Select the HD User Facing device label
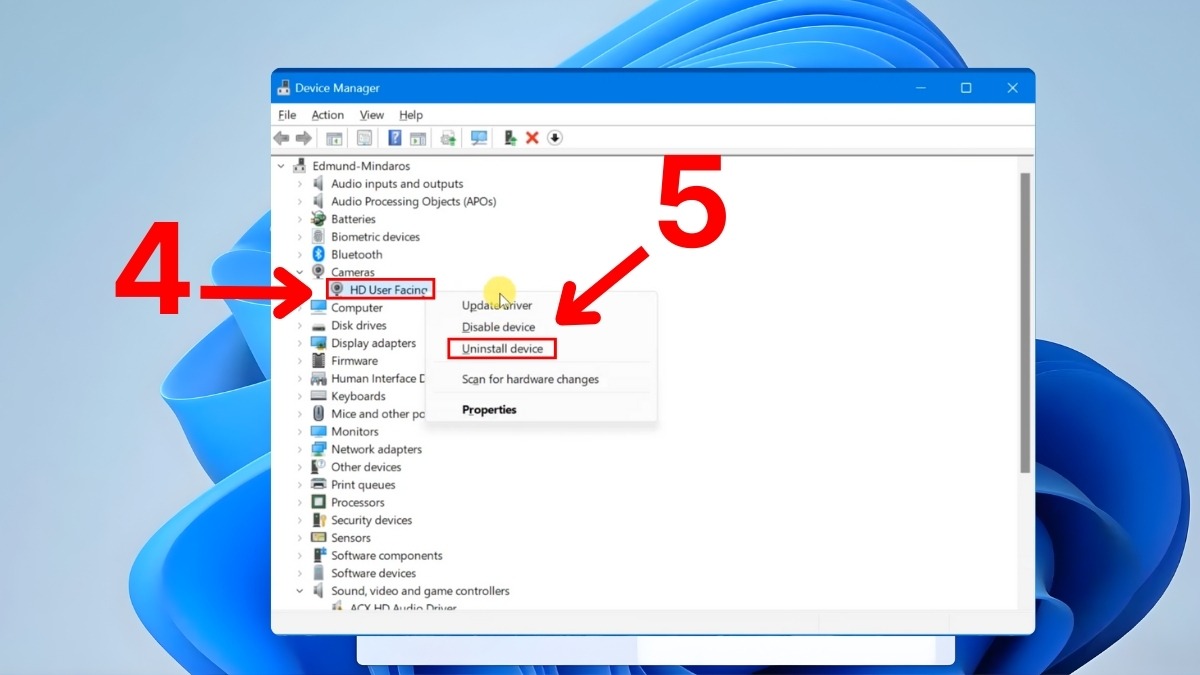 [x=389, y=290]
